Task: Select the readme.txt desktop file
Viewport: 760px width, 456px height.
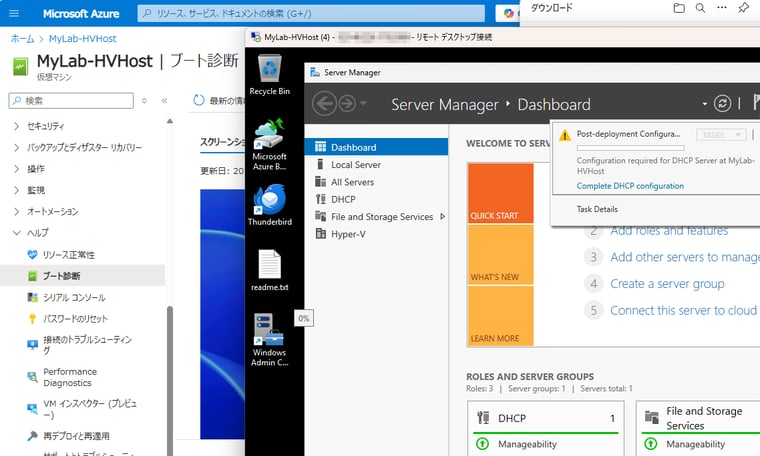Action: tap(269, 270)
